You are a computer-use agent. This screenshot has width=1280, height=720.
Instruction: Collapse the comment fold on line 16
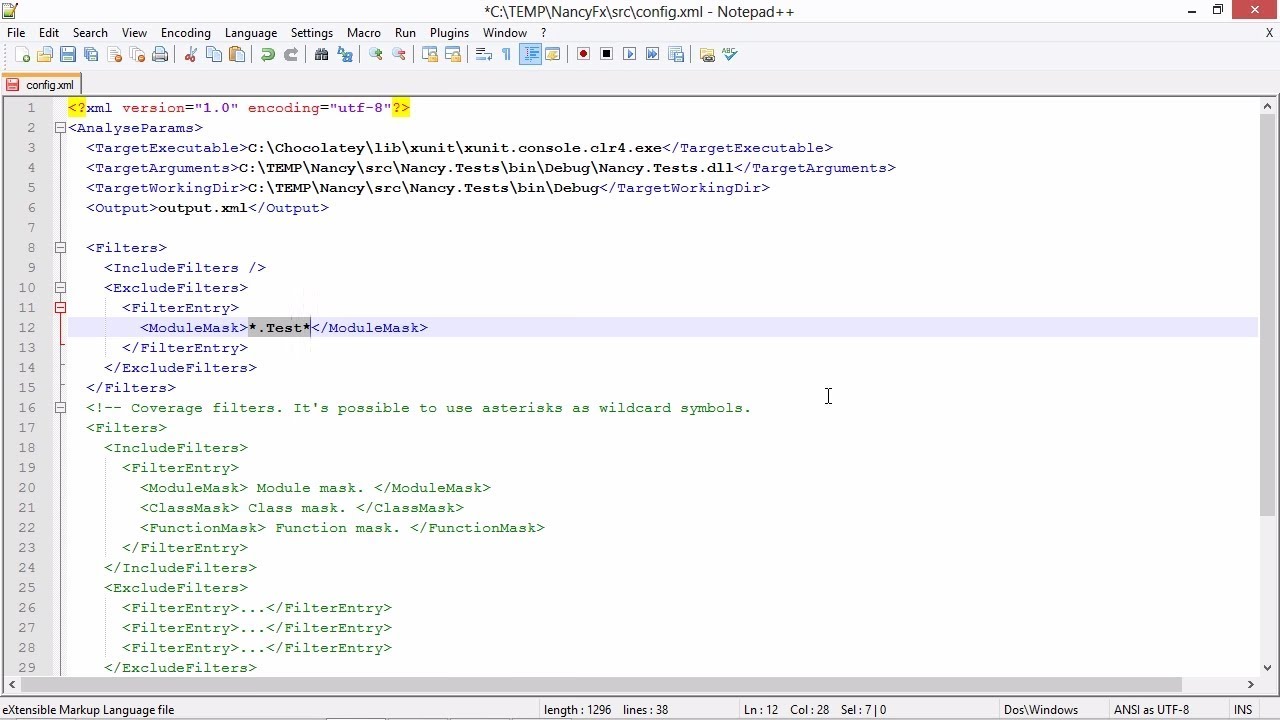coord(60,408)
